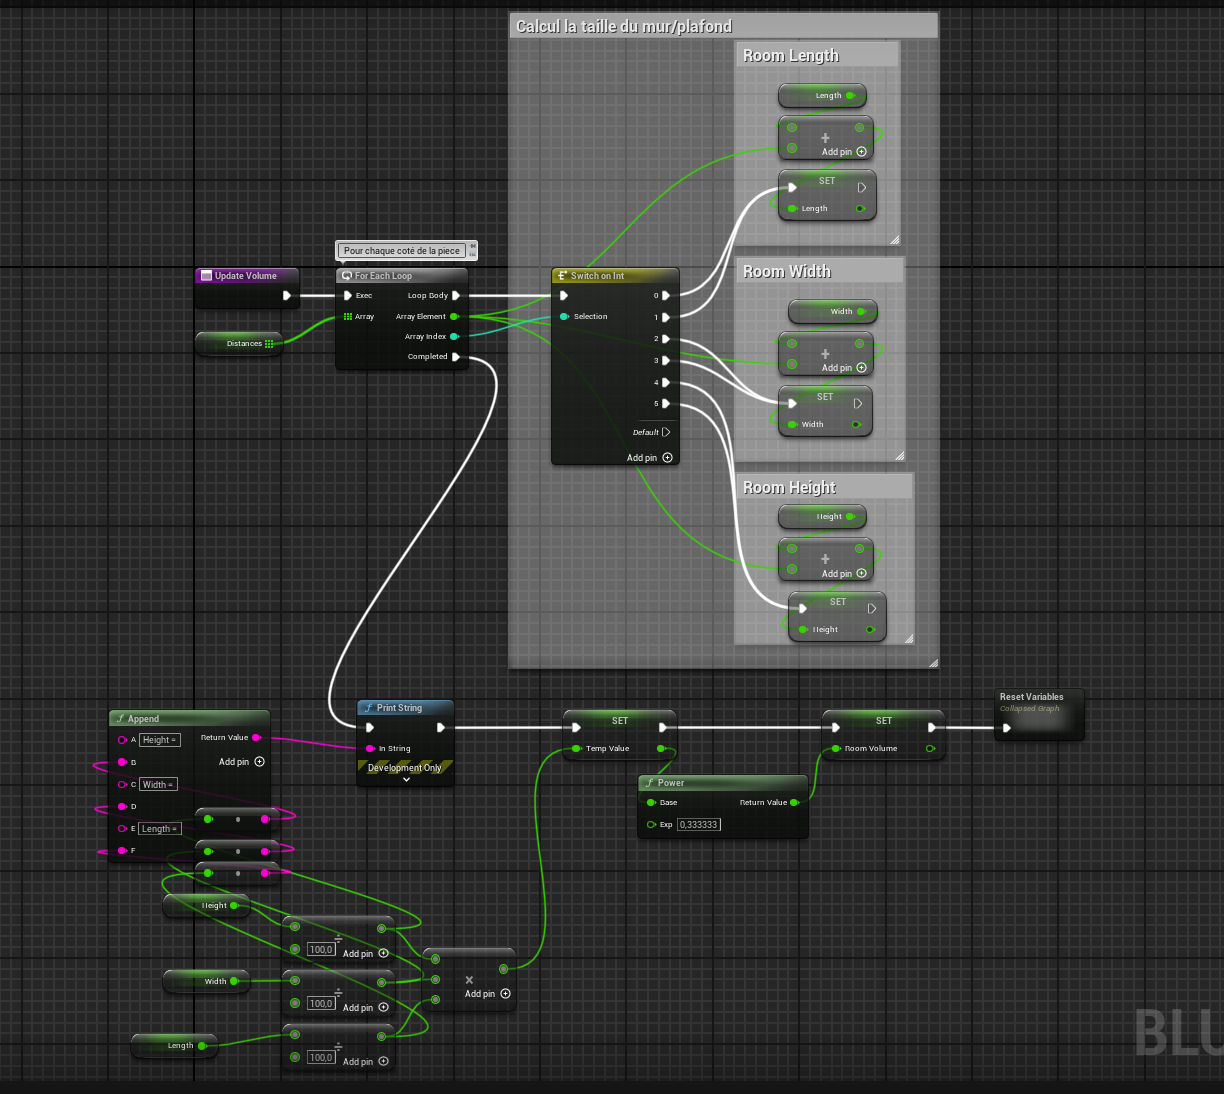
Task: Click the Append node's function icon
Action: [120, 719]
